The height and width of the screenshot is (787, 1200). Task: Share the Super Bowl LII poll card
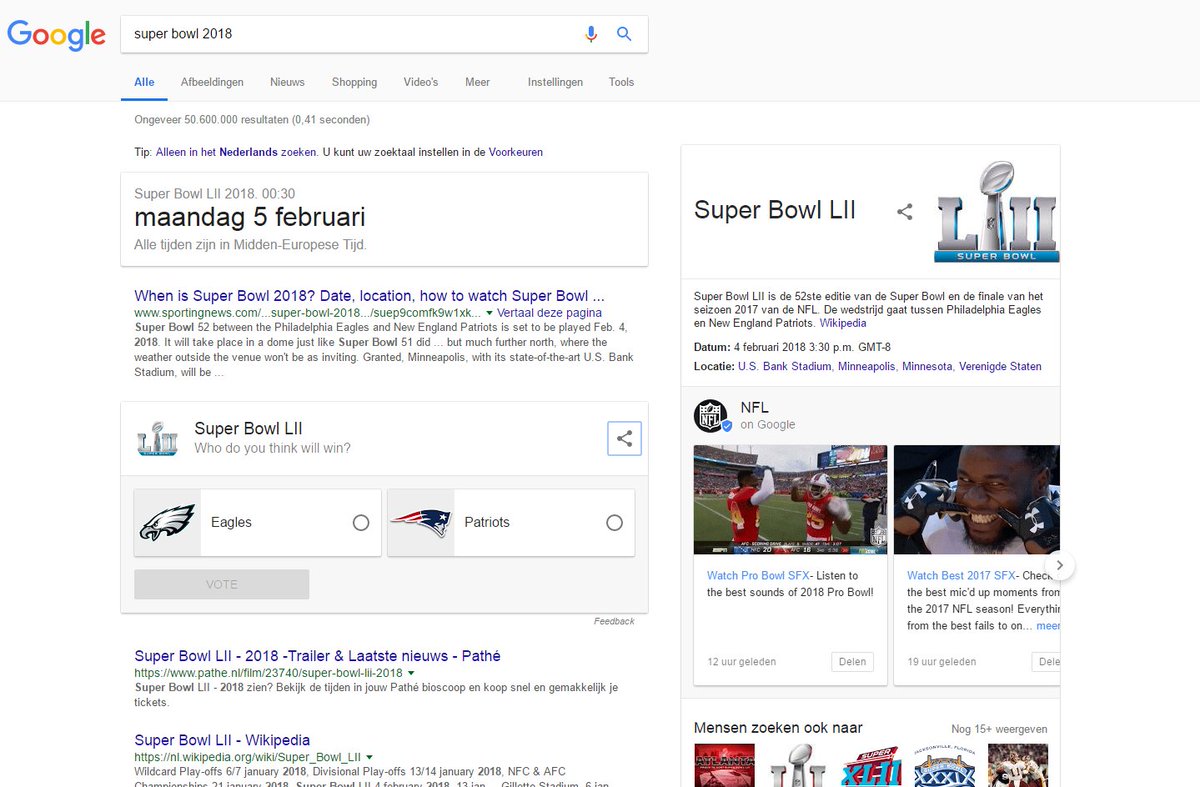(624, 438)
